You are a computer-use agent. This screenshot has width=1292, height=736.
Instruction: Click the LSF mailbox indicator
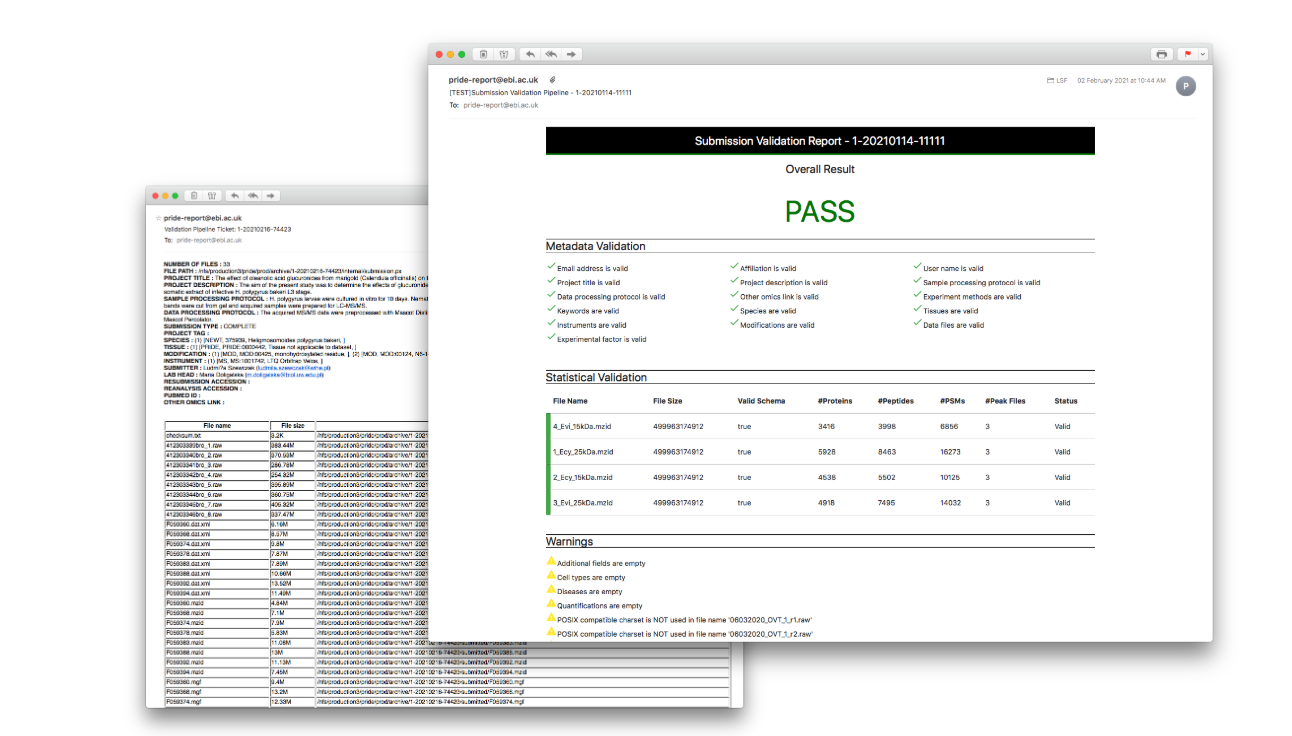1057,80
